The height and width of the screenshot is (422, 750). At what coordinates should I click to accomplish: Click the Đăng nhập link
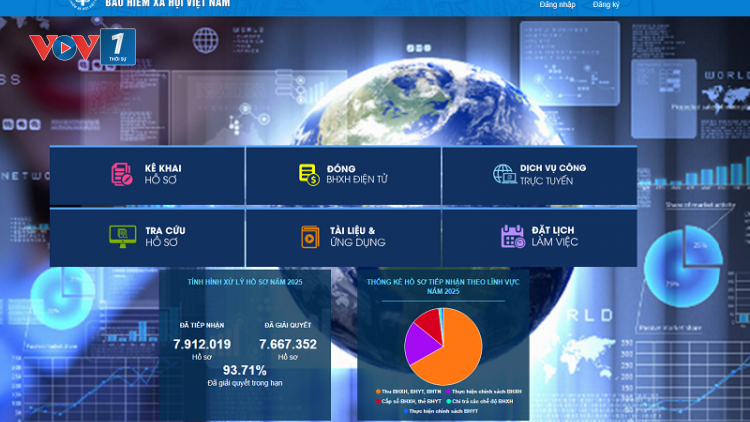pyautogui.click(x=557, y=5)
